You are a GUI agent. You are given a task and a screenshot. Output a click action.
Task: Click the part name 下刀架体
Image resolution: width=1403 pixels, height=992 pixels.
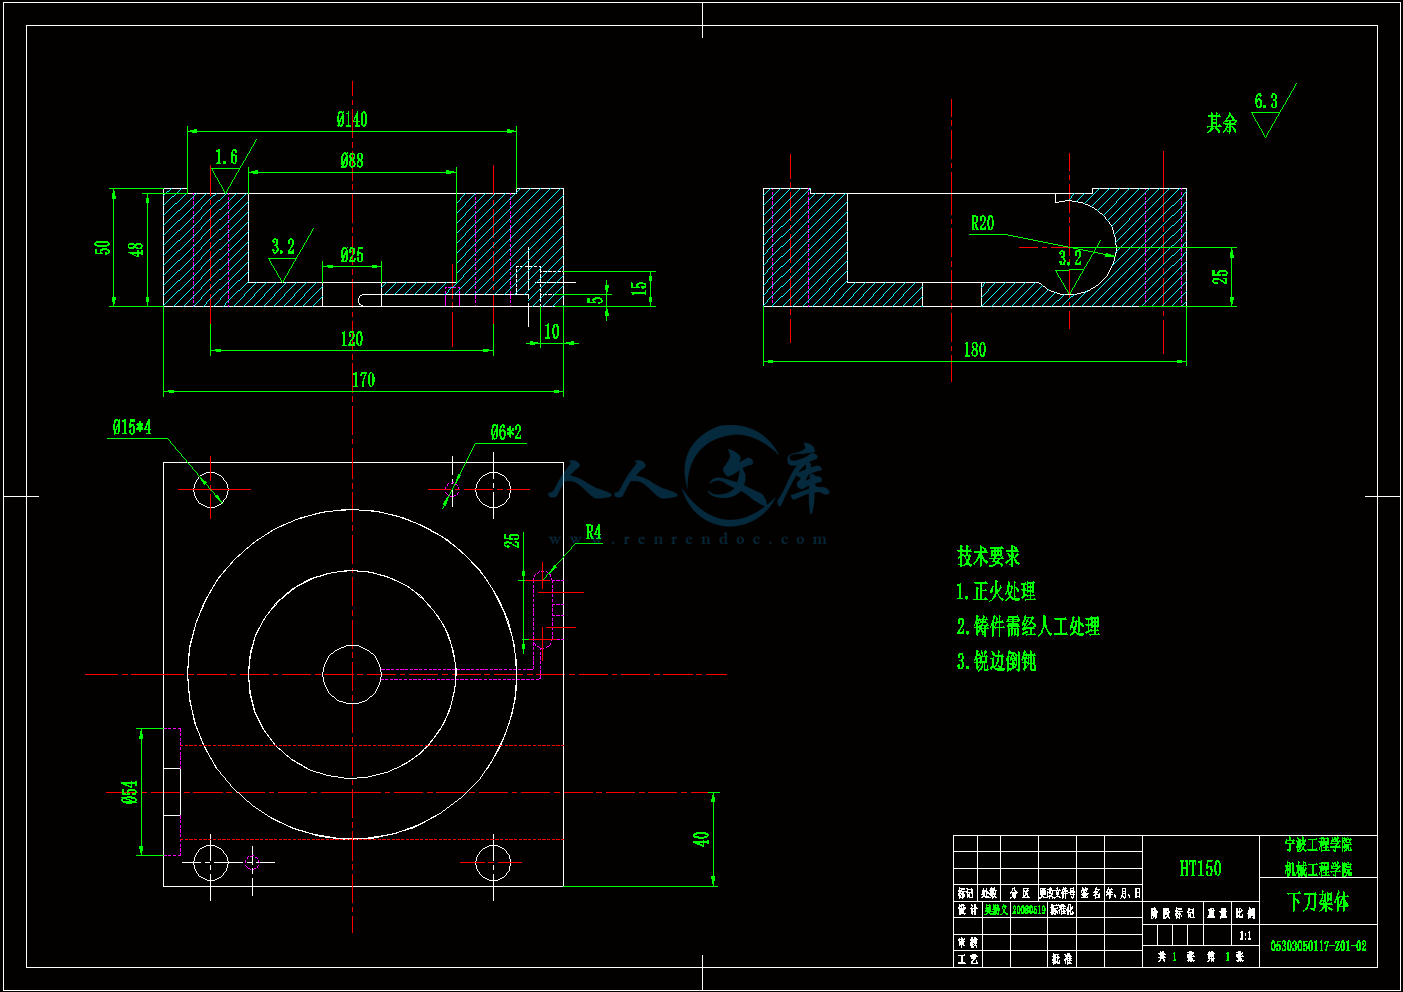point(1318,902)
